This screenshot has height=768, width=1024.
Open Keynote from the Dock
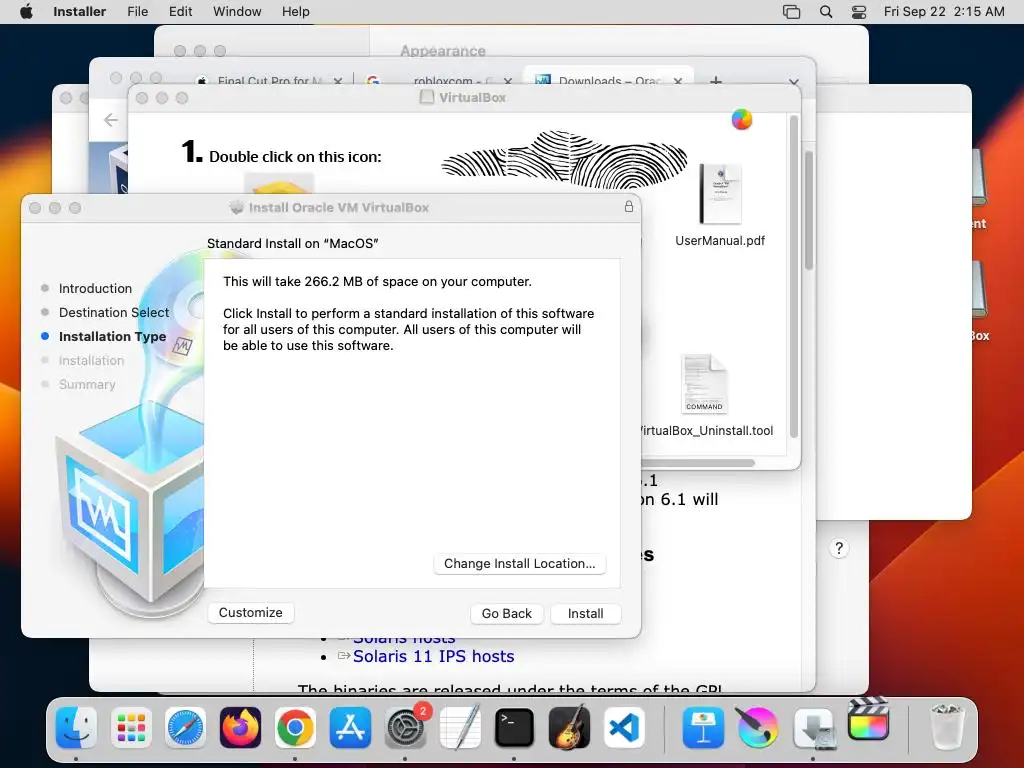click(x=703, y=728)
